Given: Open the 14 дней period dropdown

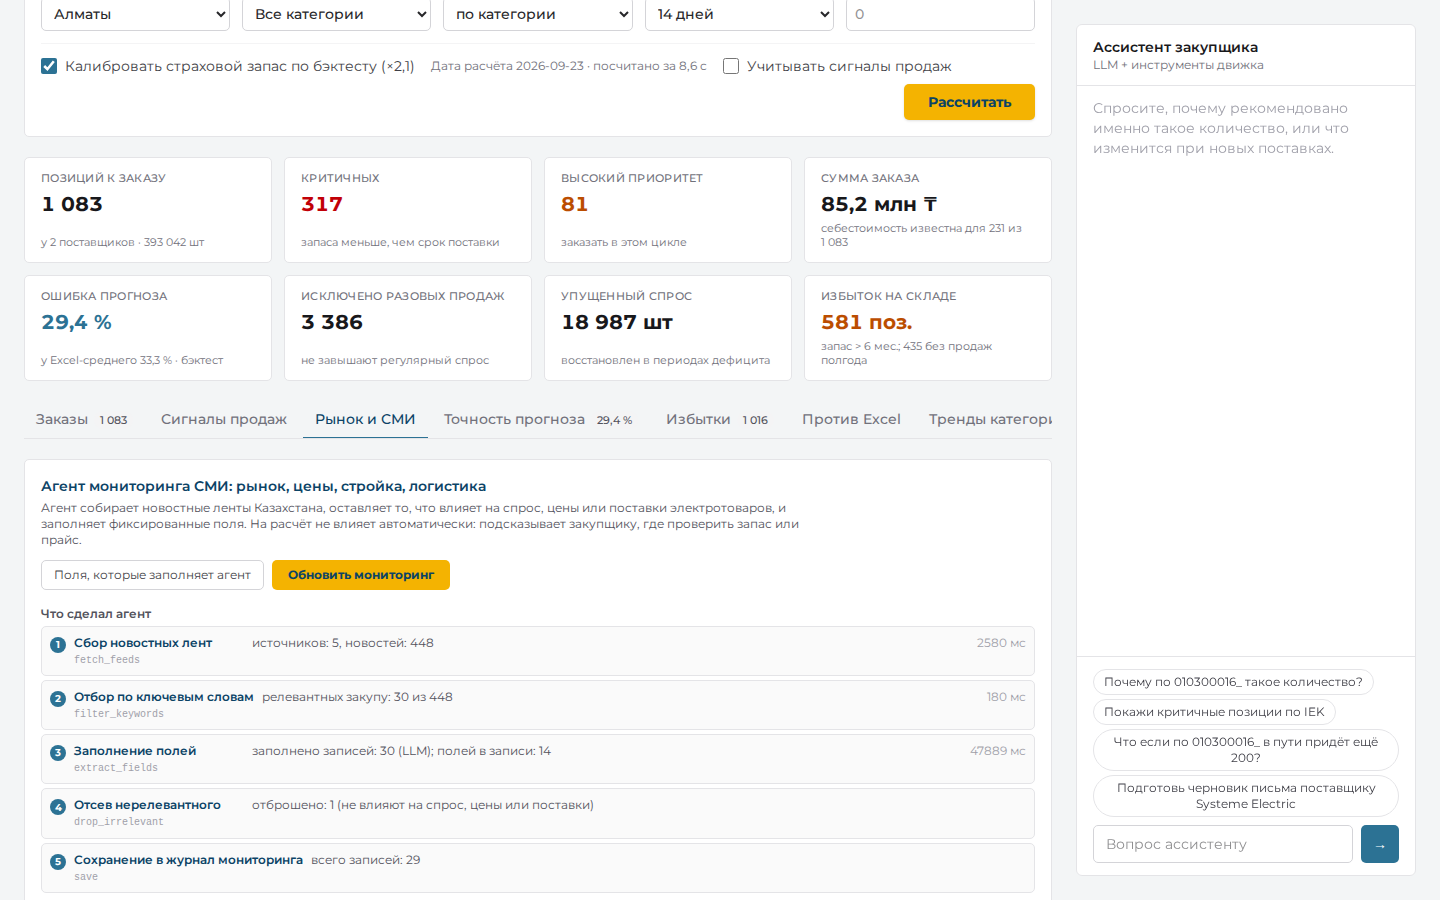Looking at the screenshot, I should pyautogui.click(x=740, y=14).
